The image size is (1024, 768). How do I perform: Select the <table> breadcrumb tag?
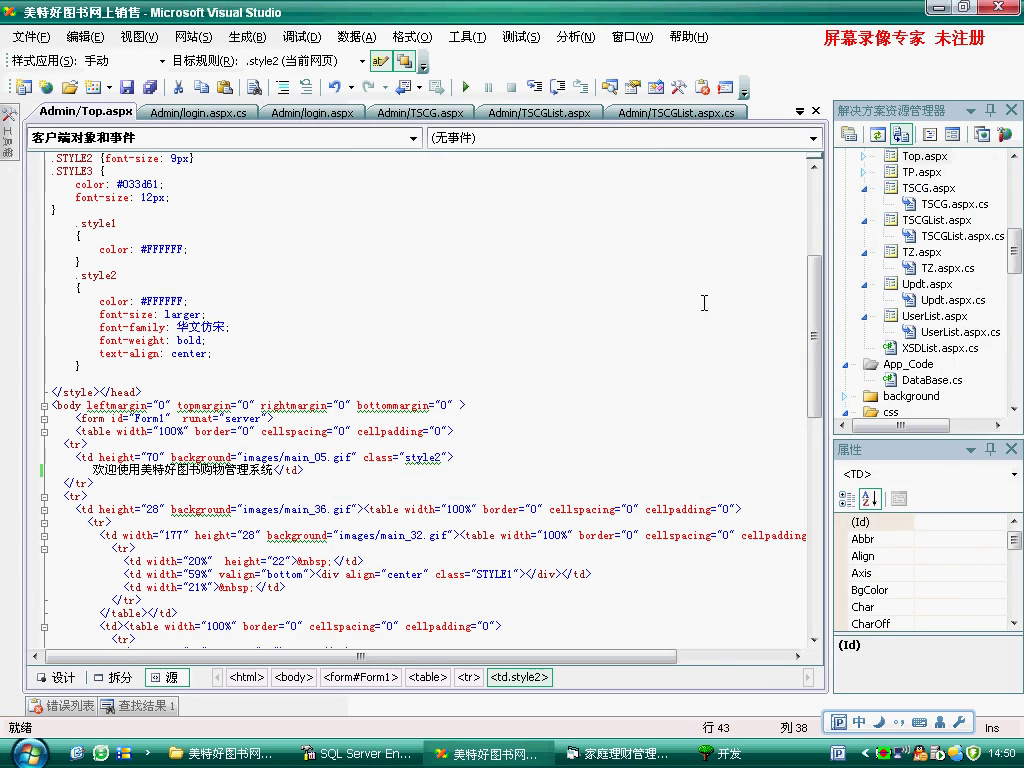[x=427, y=677]
